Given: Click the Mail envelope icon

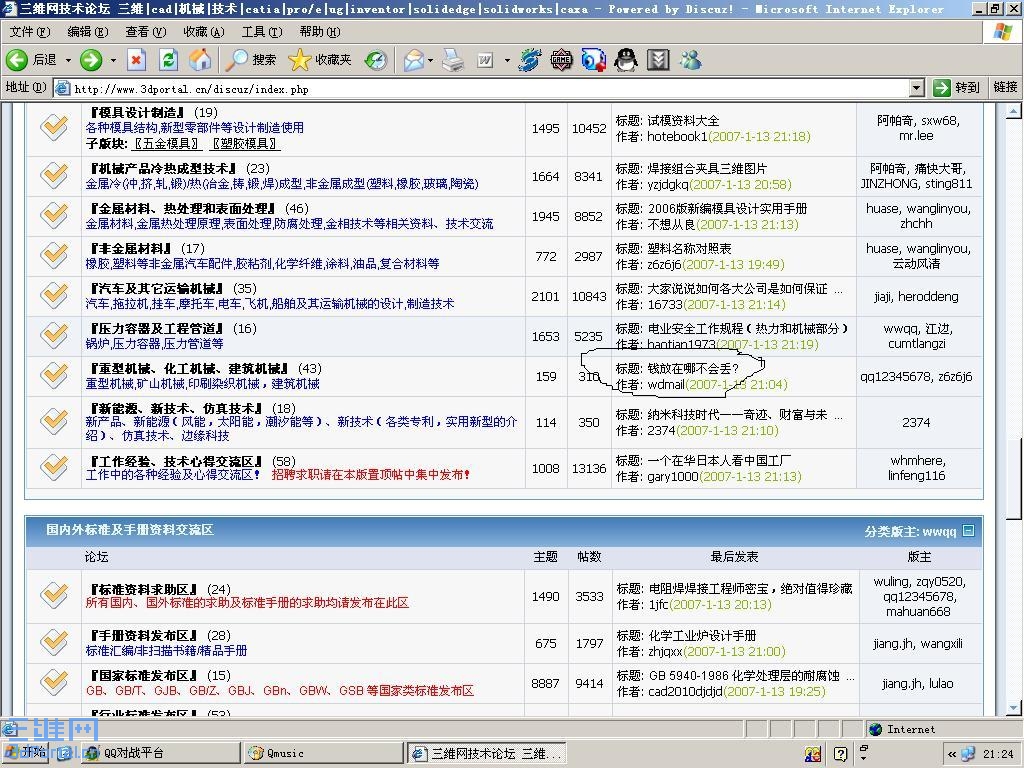Looking at the screenshot, I should [x=413, y=60].
